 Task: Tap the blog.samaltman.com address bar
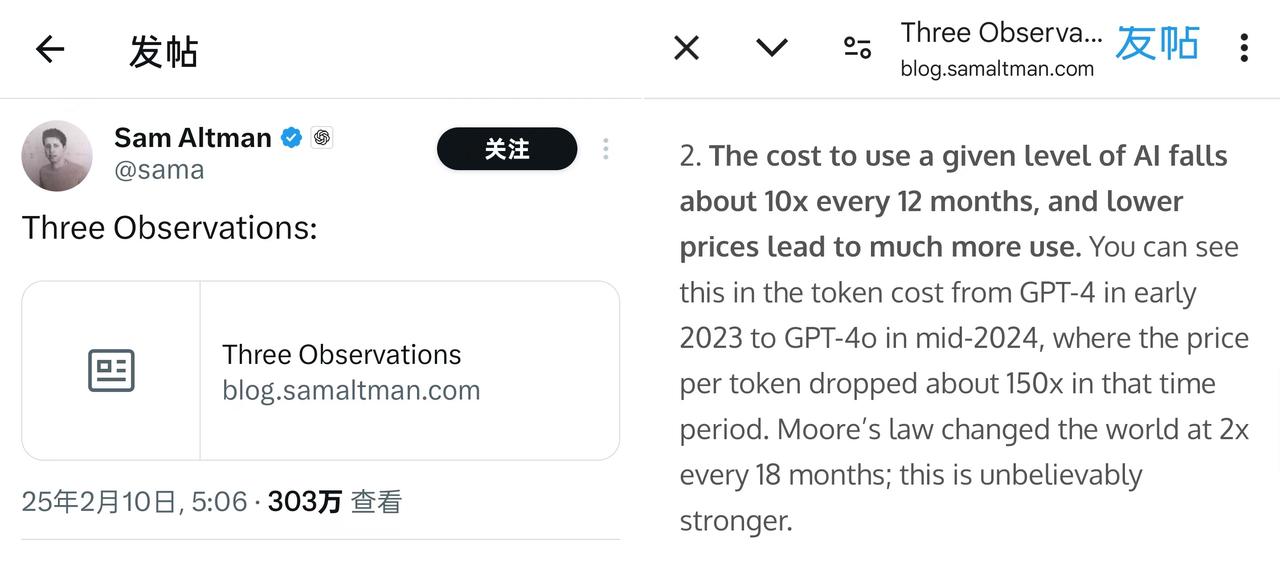point(1001,48)
